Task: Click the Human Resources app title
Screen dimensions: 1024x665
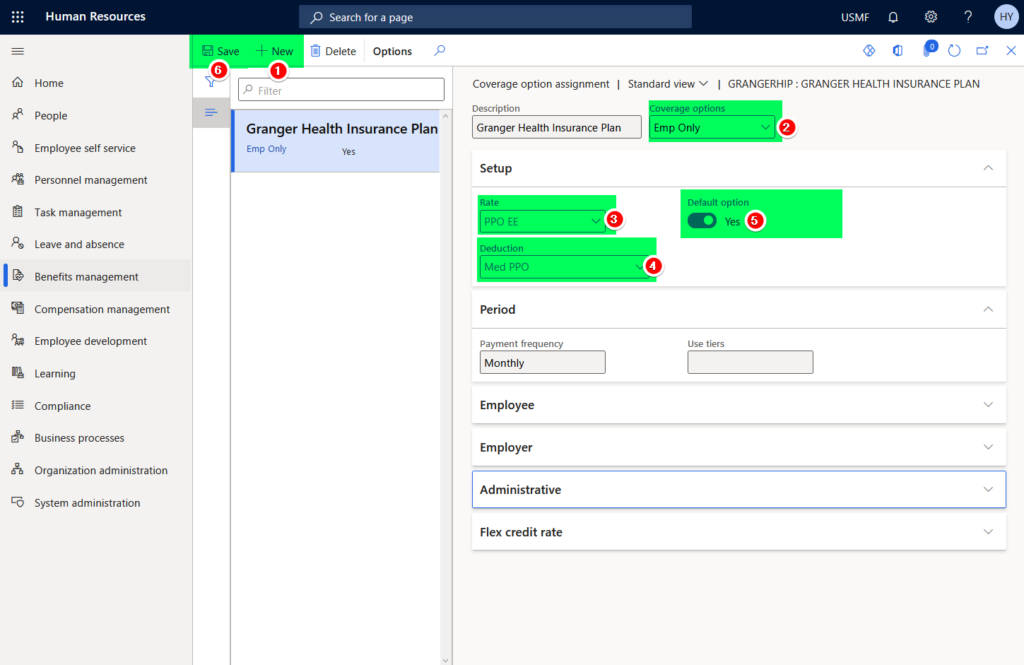Action: 95,16
